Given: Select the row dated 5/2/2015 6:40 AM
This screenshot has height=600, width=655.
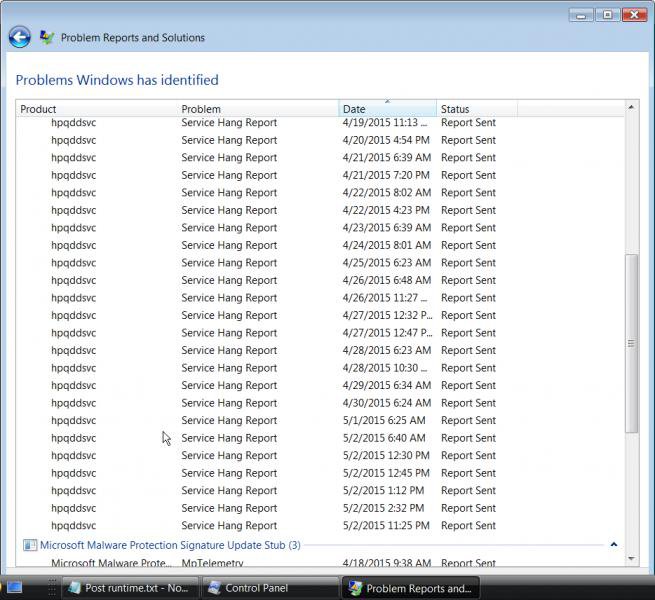Looking at the screenshot, I should click(320, 438).
